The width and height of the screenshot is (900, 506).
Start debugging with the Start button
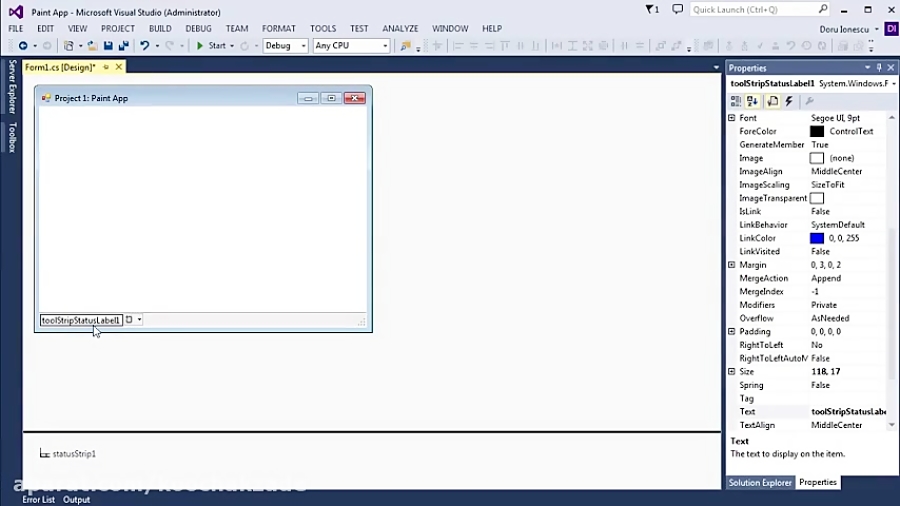click(x=211, y=46)
